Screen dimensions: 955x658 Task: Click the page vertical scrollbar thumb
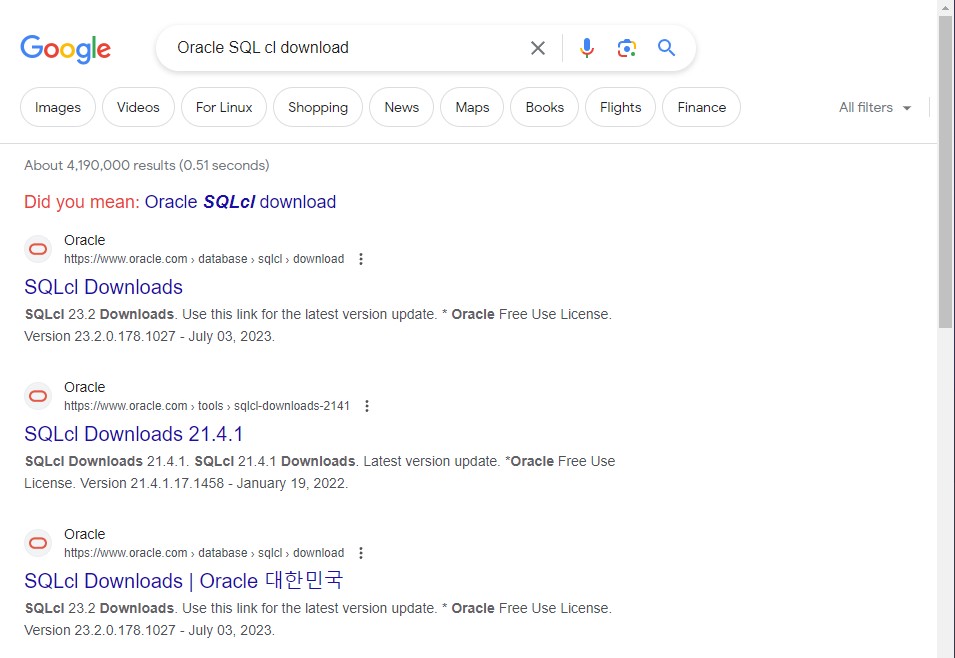coord(945,172)
